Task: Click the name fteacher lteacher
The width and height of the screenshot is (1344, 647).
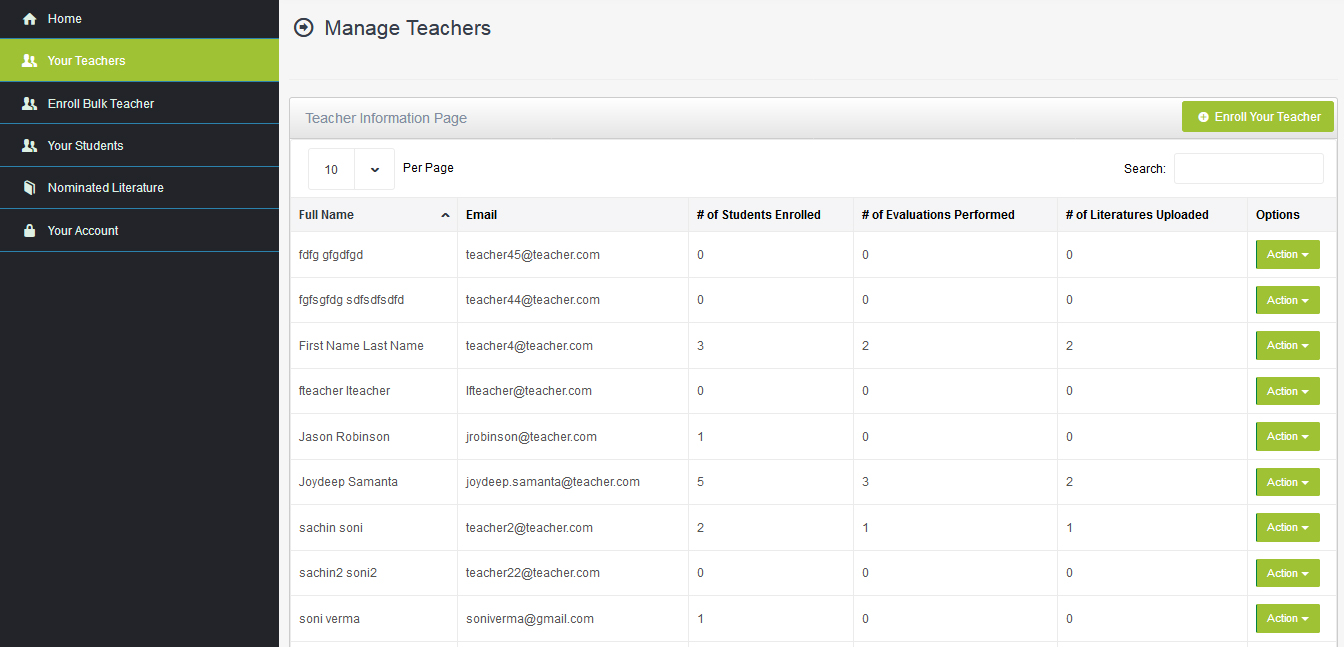Action: (344, 391)
